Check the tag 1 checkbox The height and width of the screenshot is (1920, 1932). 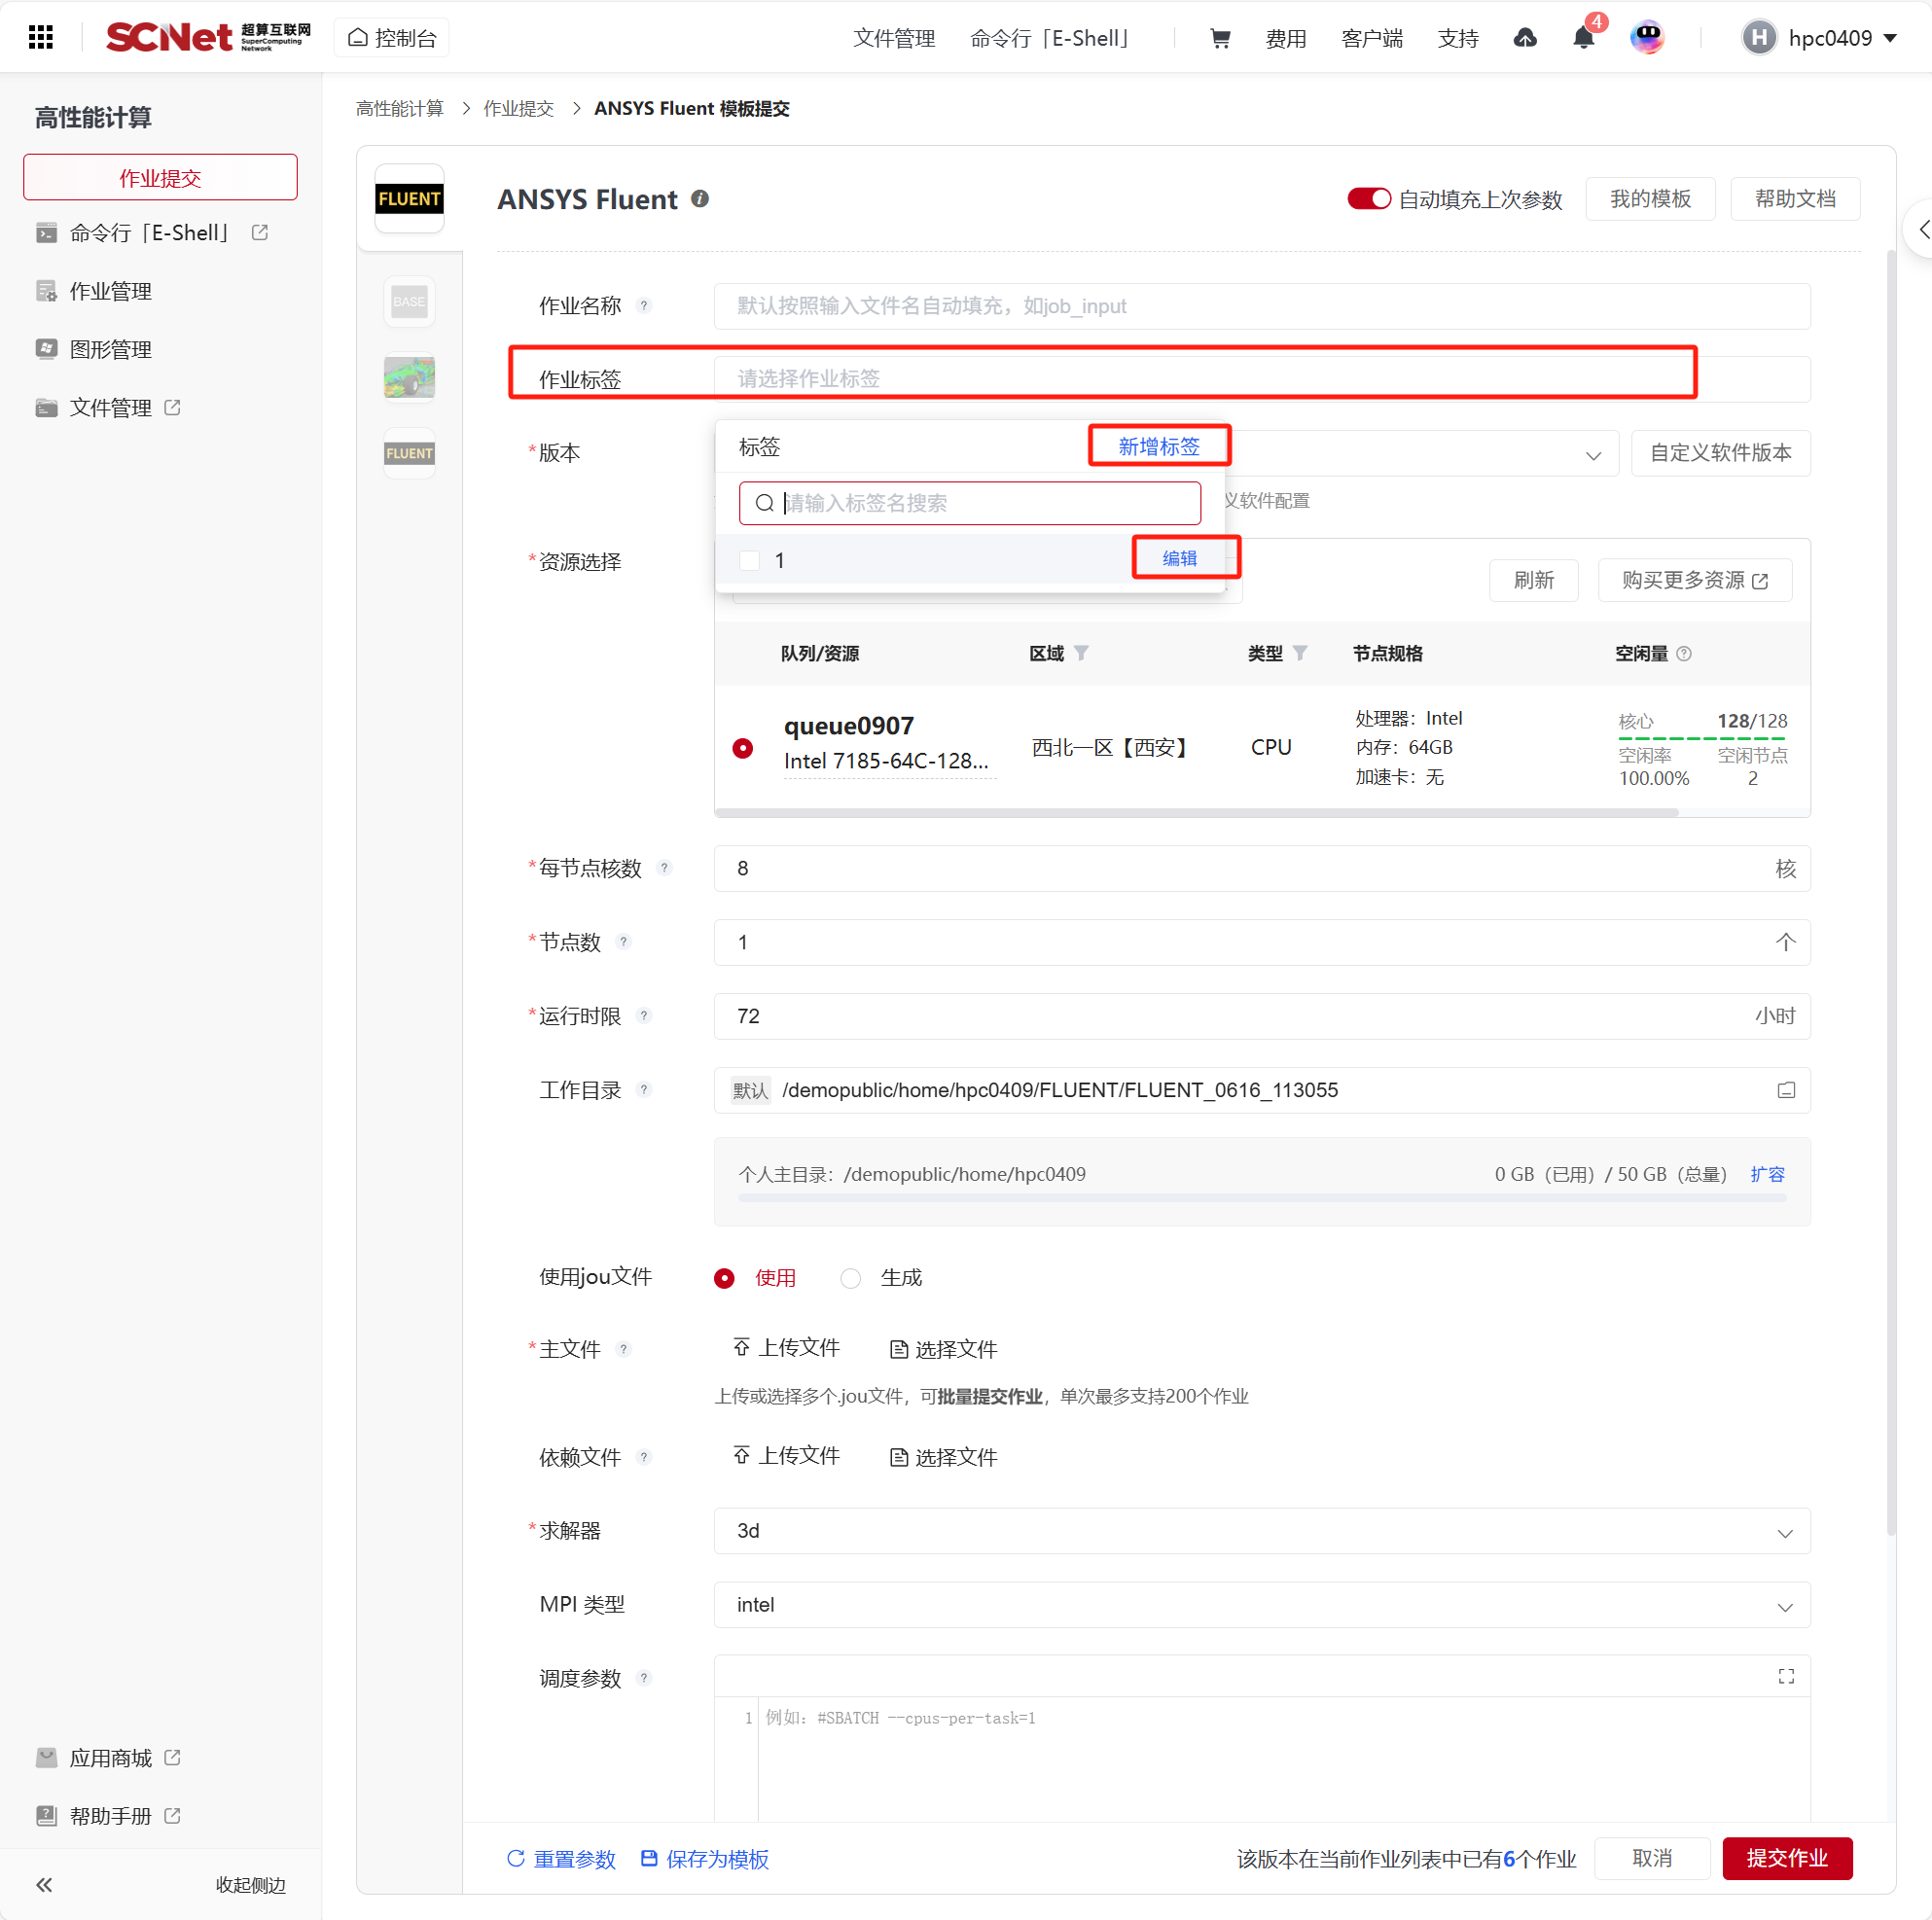[x=749, y=560]
